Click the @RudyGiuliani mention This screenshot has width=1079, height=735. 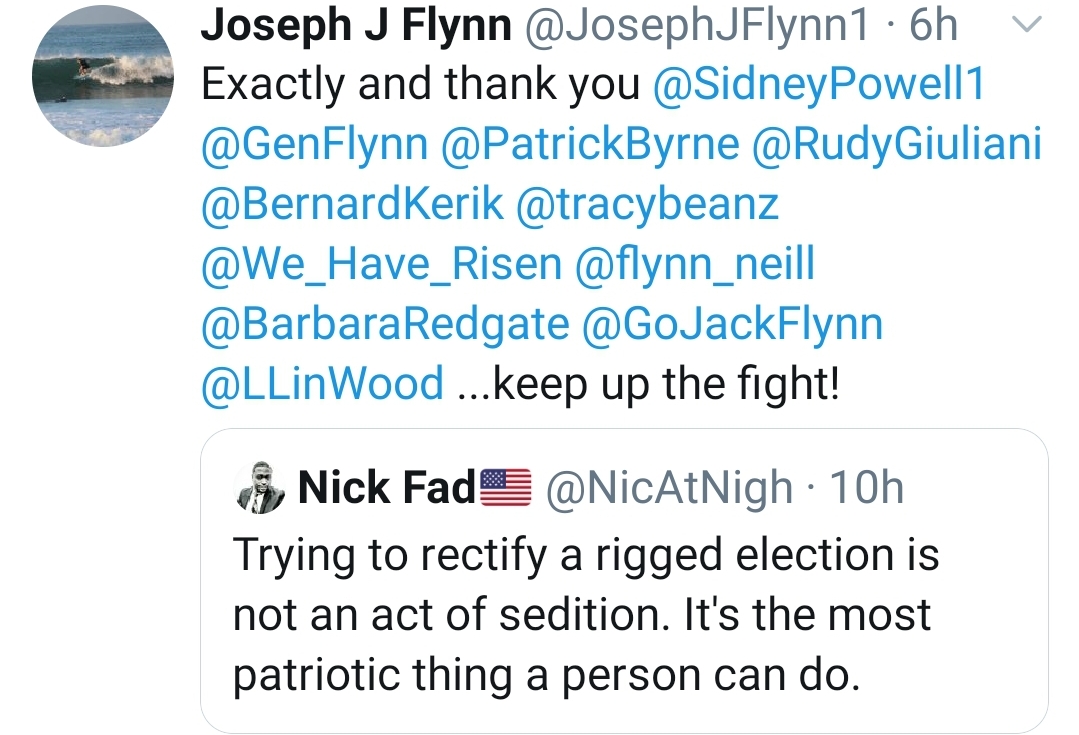[x=896, y=146]
